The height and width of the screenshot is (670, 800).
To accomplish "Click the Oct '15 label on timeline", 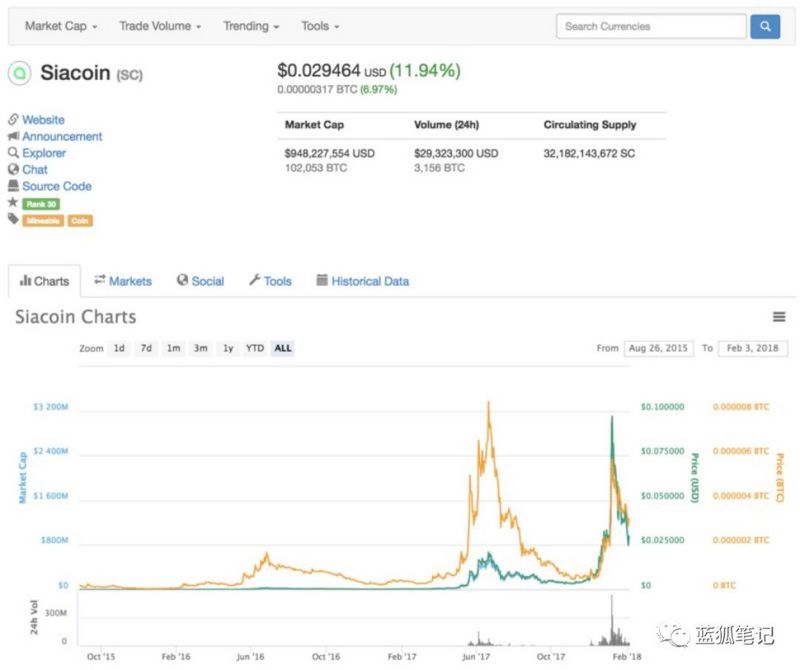I will coord(101,657).
